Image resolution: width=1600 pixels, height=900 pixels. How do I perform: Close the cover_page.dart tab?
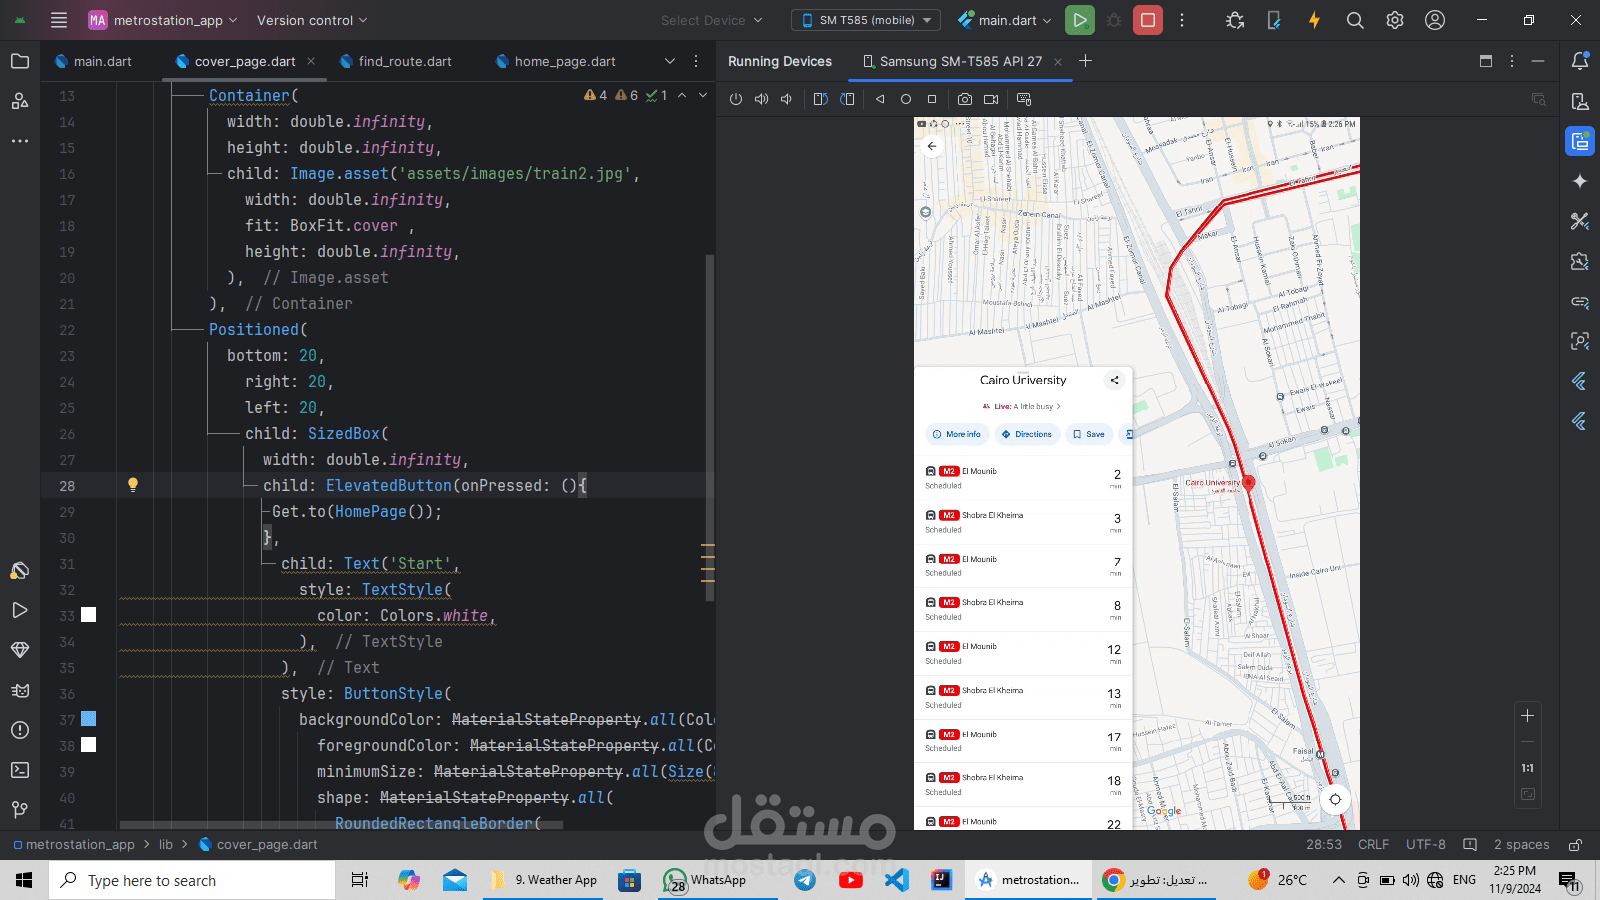(x=311, y=61)
